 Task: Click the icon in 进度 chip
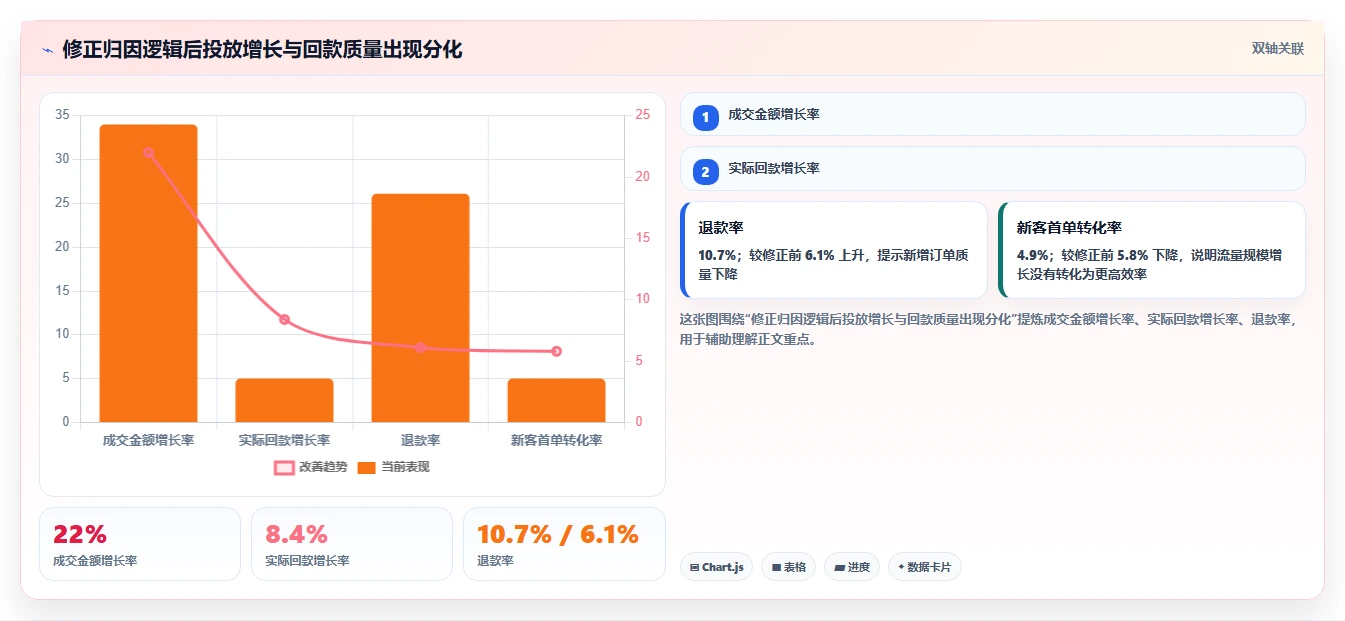click(839, 567)
